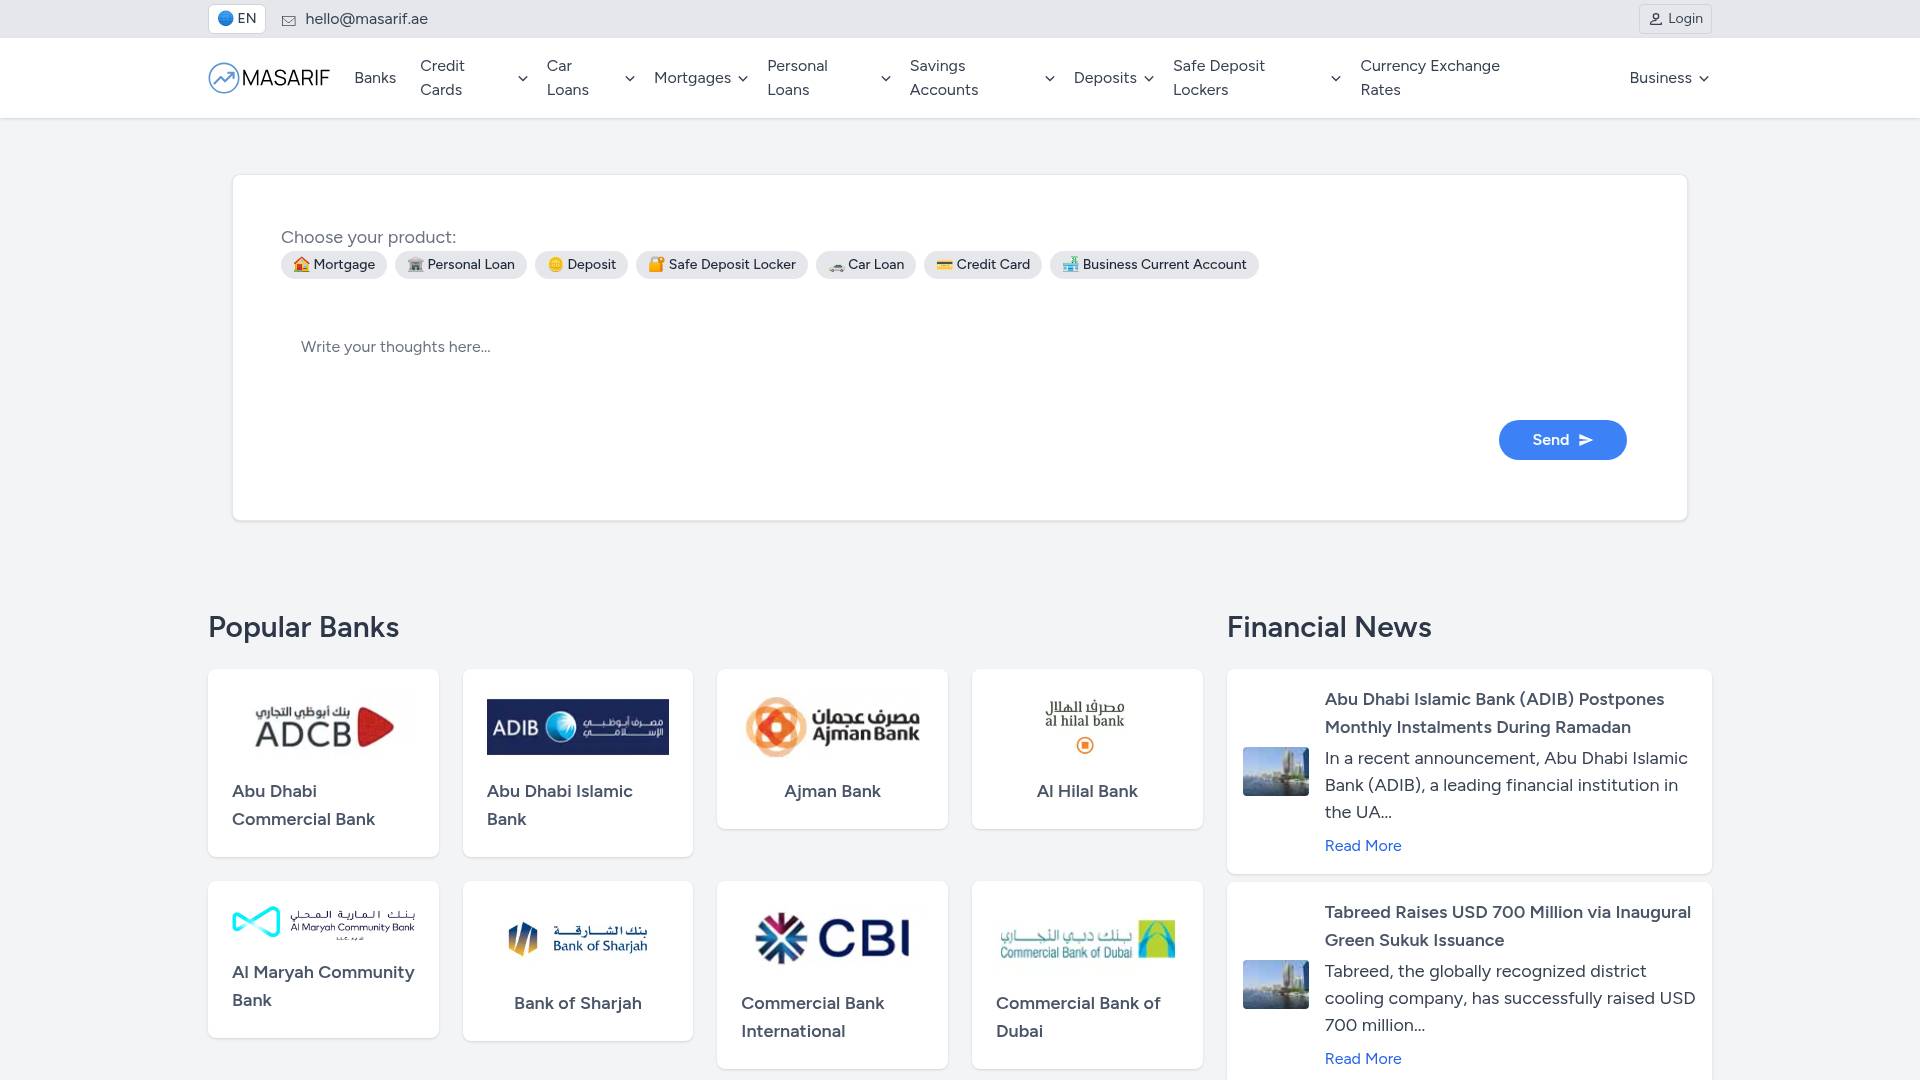1920x1080 pixels.
Task: Select the Deposit product chip
Action: click(x=581, y=265)
